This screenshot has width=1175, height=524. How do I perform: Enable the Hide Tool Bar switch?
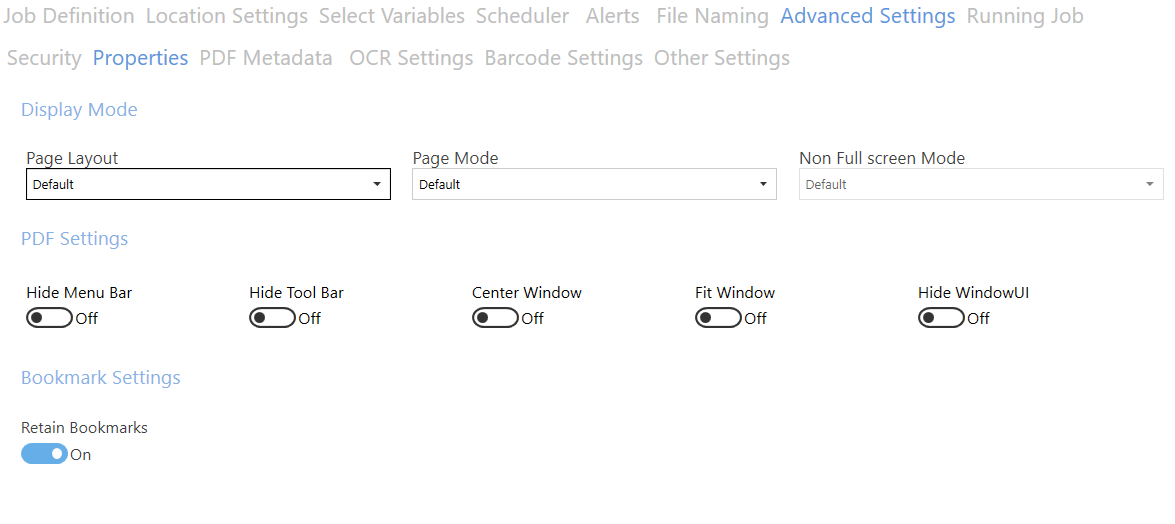point(272,318)
